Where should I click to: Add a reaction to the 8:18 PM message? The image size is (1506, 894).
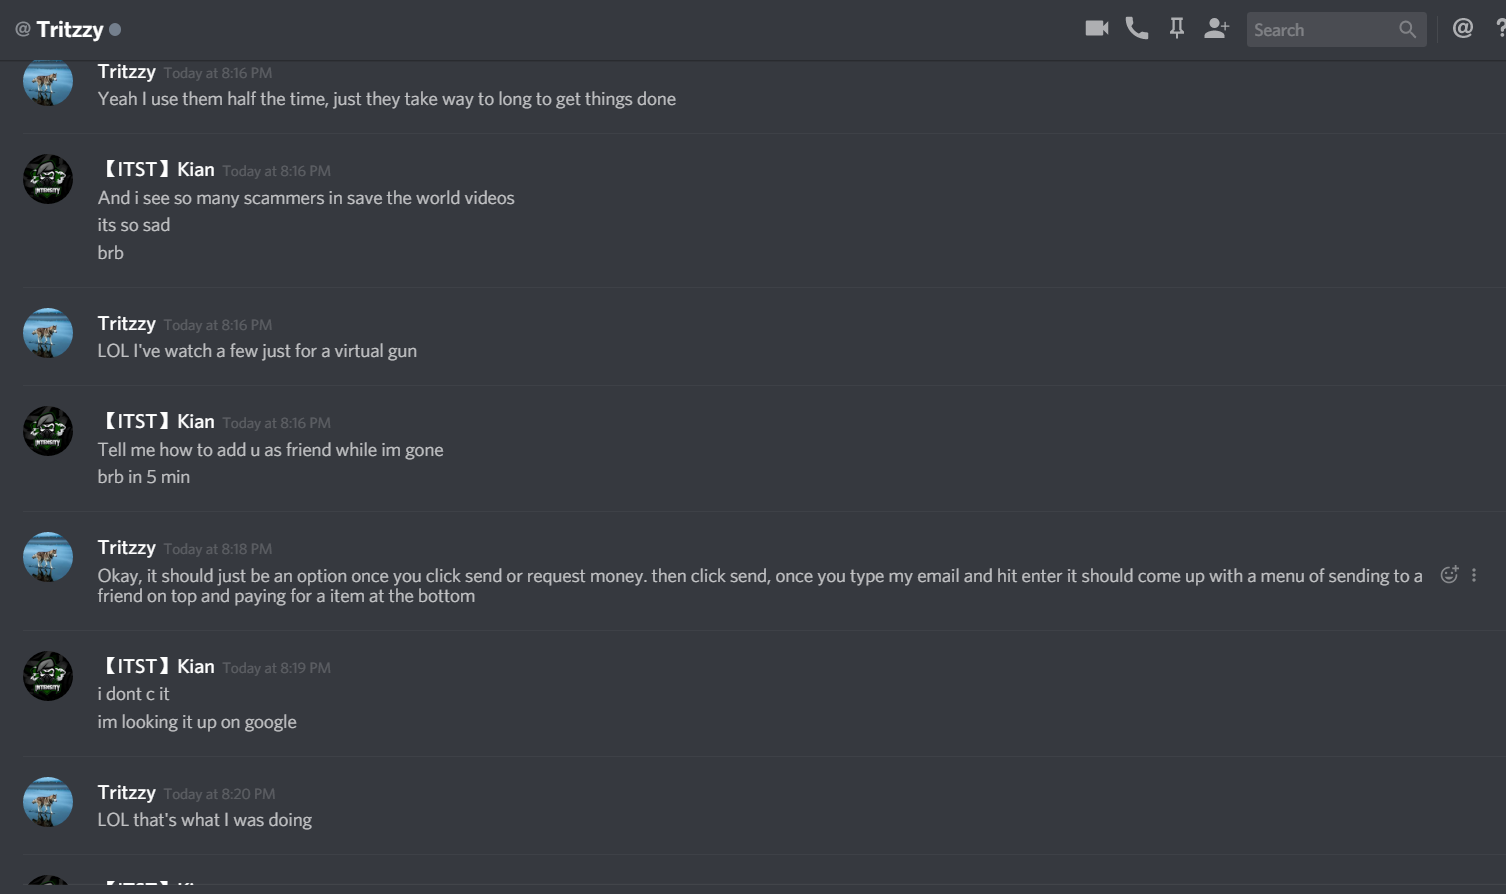tap(1448, 575)
